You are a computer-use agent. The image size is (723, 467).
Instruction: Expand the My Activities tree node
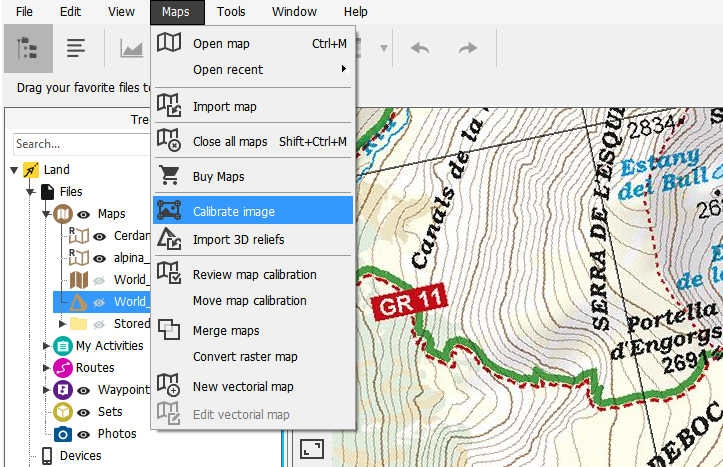(x=46, y=346)
